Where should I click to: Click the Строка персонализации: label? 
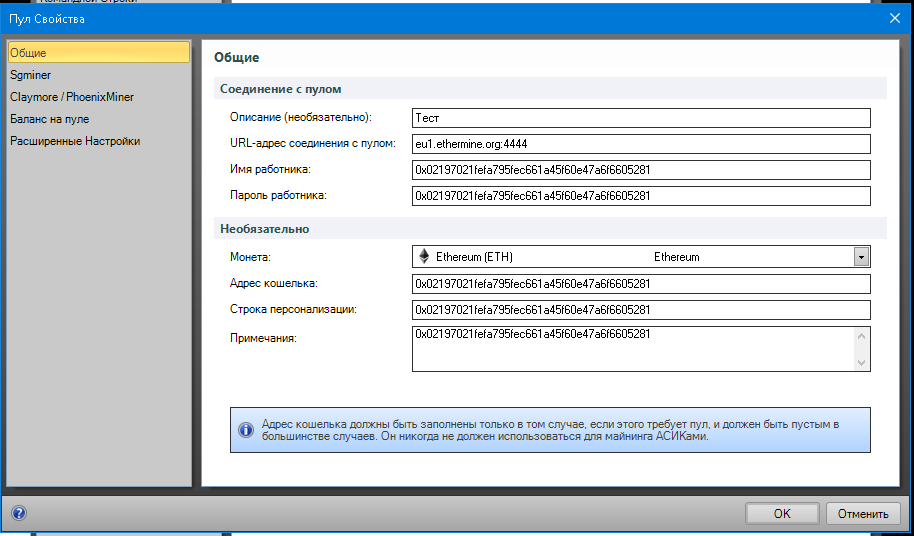point(293,309)
